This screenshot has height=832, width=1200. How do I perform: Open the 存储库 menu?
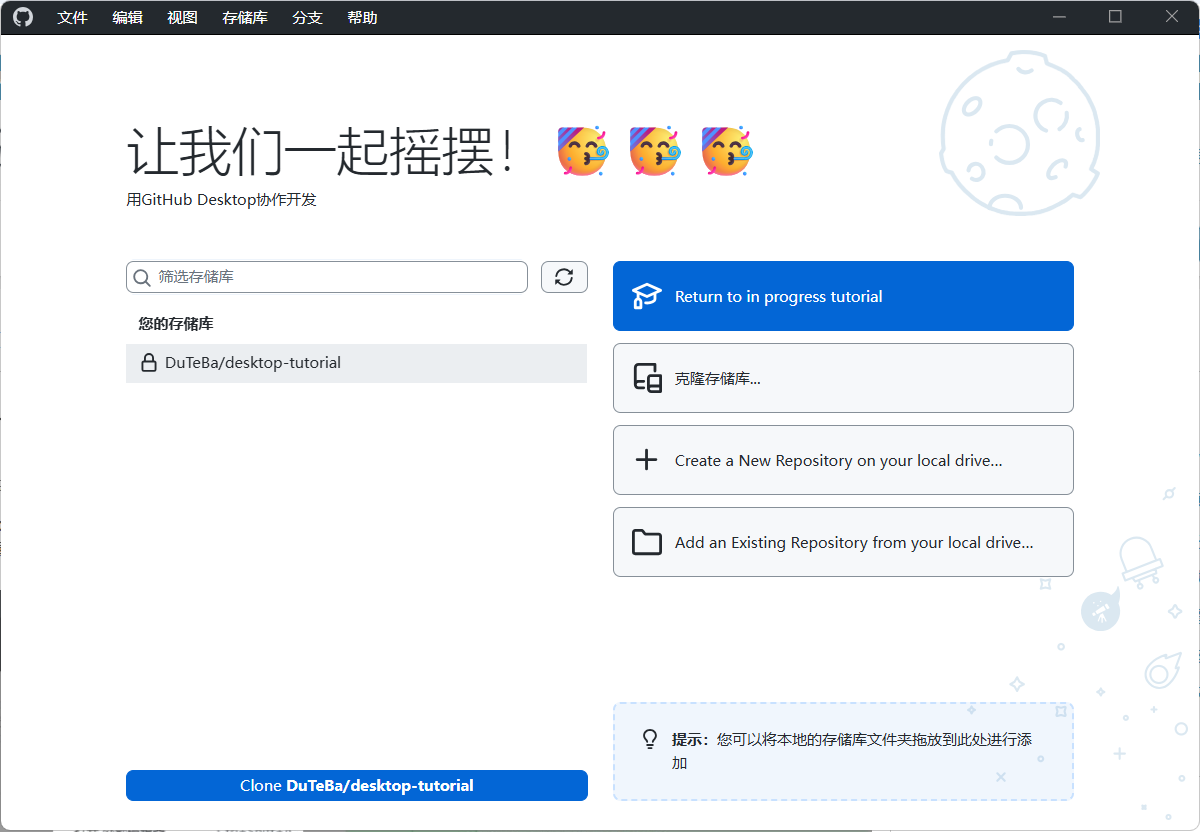(x=245, y=17)
